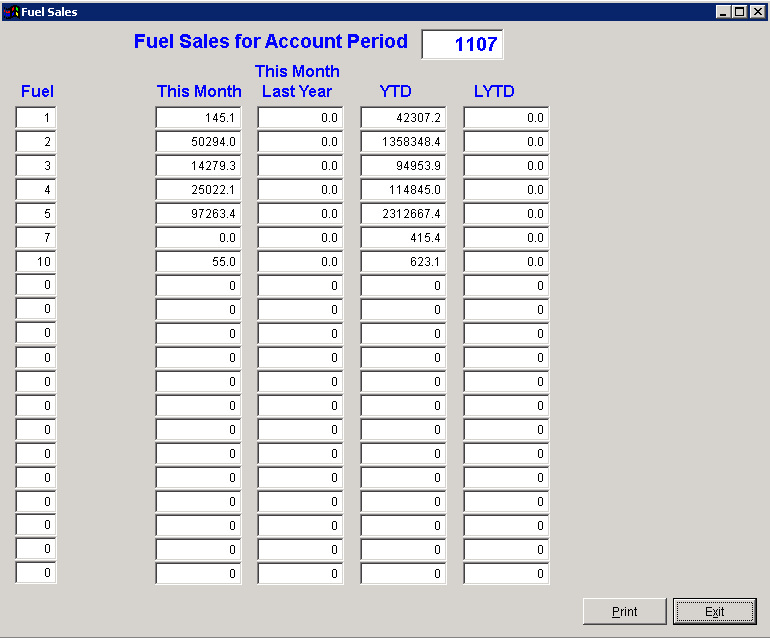Click This Month value 145.1

[198, 118]
